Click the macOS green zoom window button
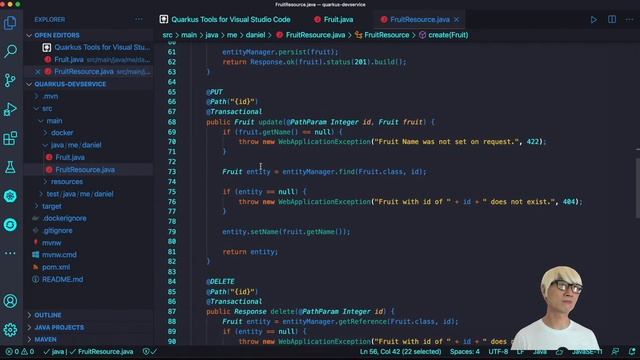The height and width of the screenshot is (360, 640). tap(18, 4)
